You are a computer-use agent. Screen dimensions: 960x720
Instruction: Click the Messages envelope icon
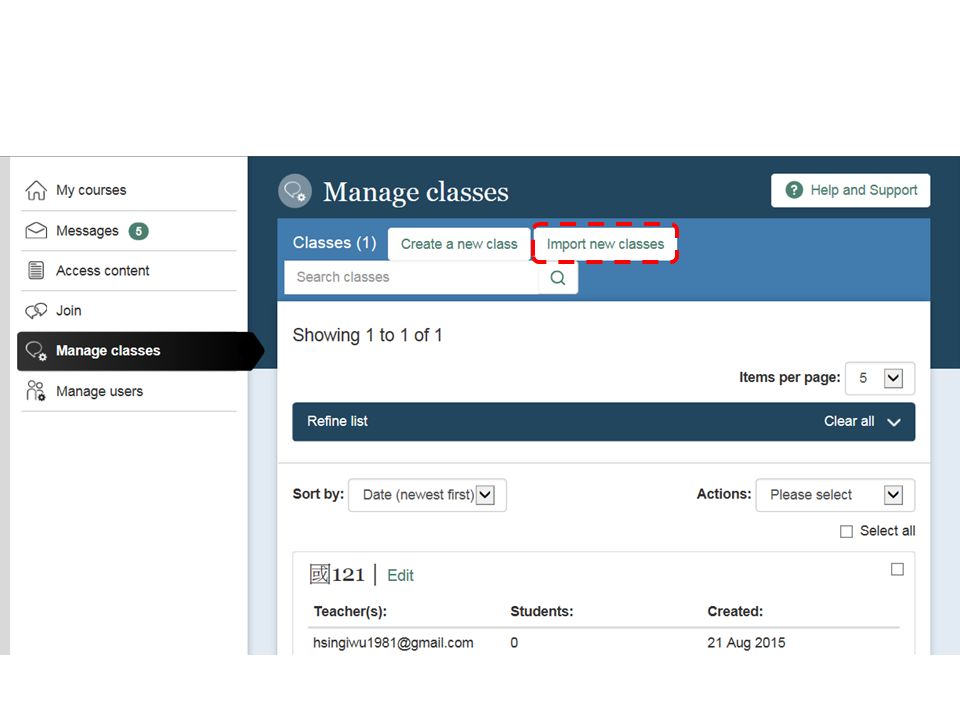tap(36, 231)
